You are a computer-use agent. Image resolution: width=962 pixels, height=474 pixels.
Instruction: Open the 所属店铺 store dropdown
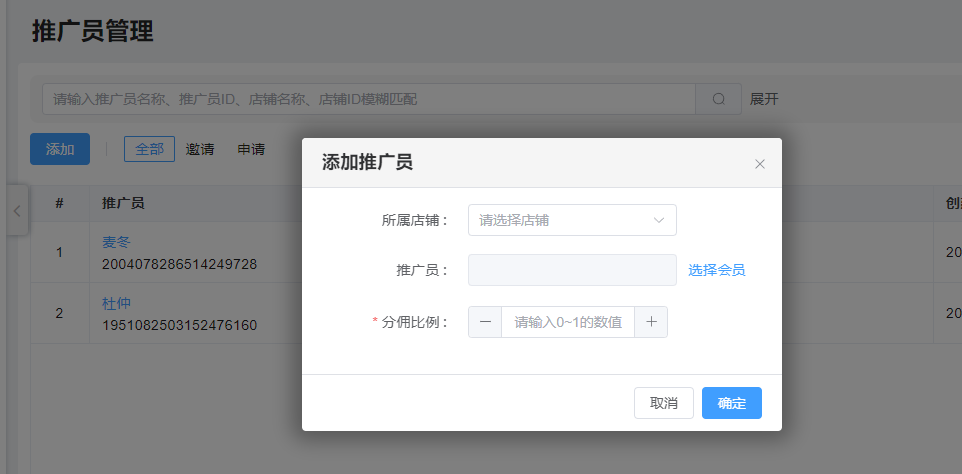click(572, 220)
